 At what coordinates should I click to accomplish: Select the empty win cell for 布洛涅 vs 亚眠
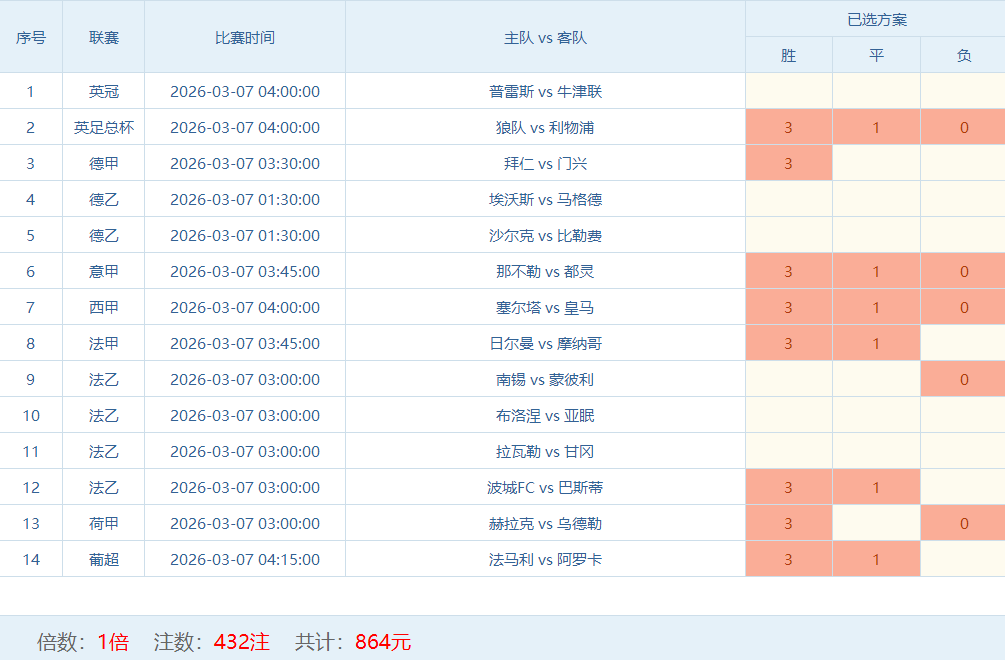click(788, 415)
